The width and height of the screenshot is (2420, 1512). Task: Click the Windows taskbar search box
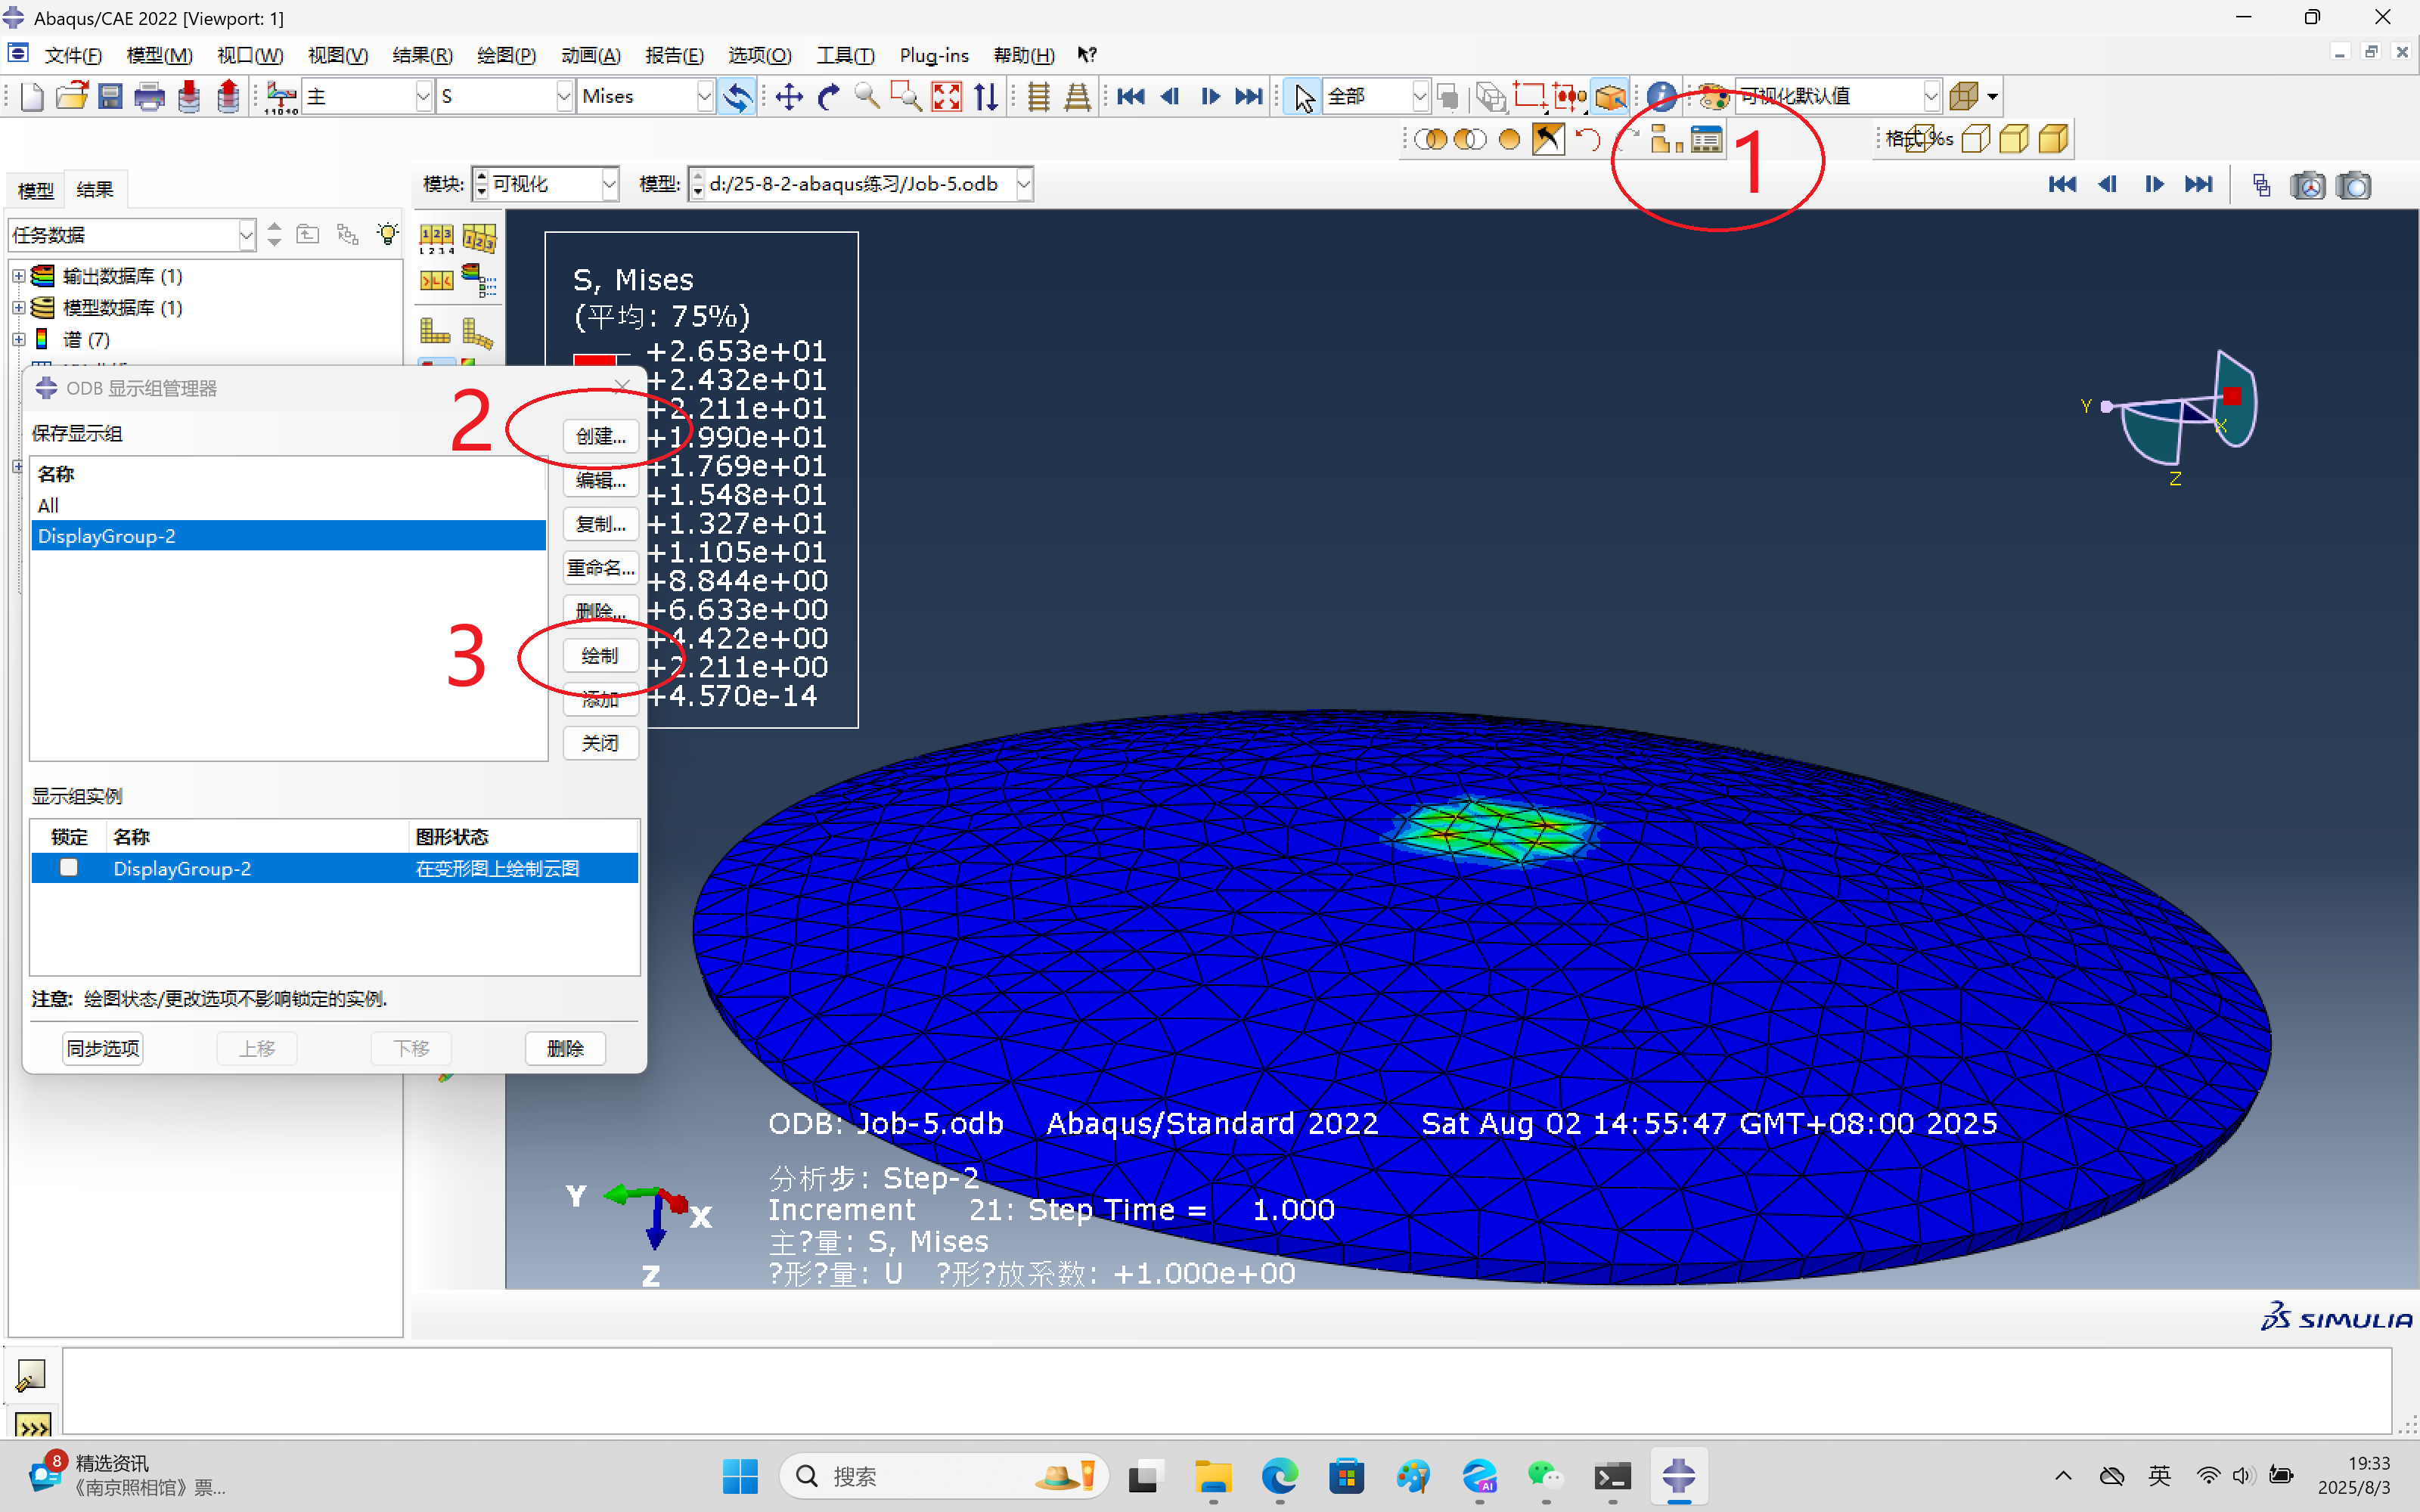tap(944, 1476)
